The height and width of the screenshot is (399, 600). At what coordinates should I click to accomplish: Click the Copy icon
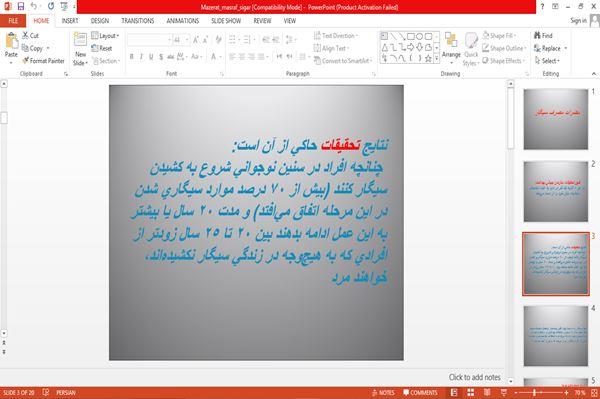click(x=25, y=48)
